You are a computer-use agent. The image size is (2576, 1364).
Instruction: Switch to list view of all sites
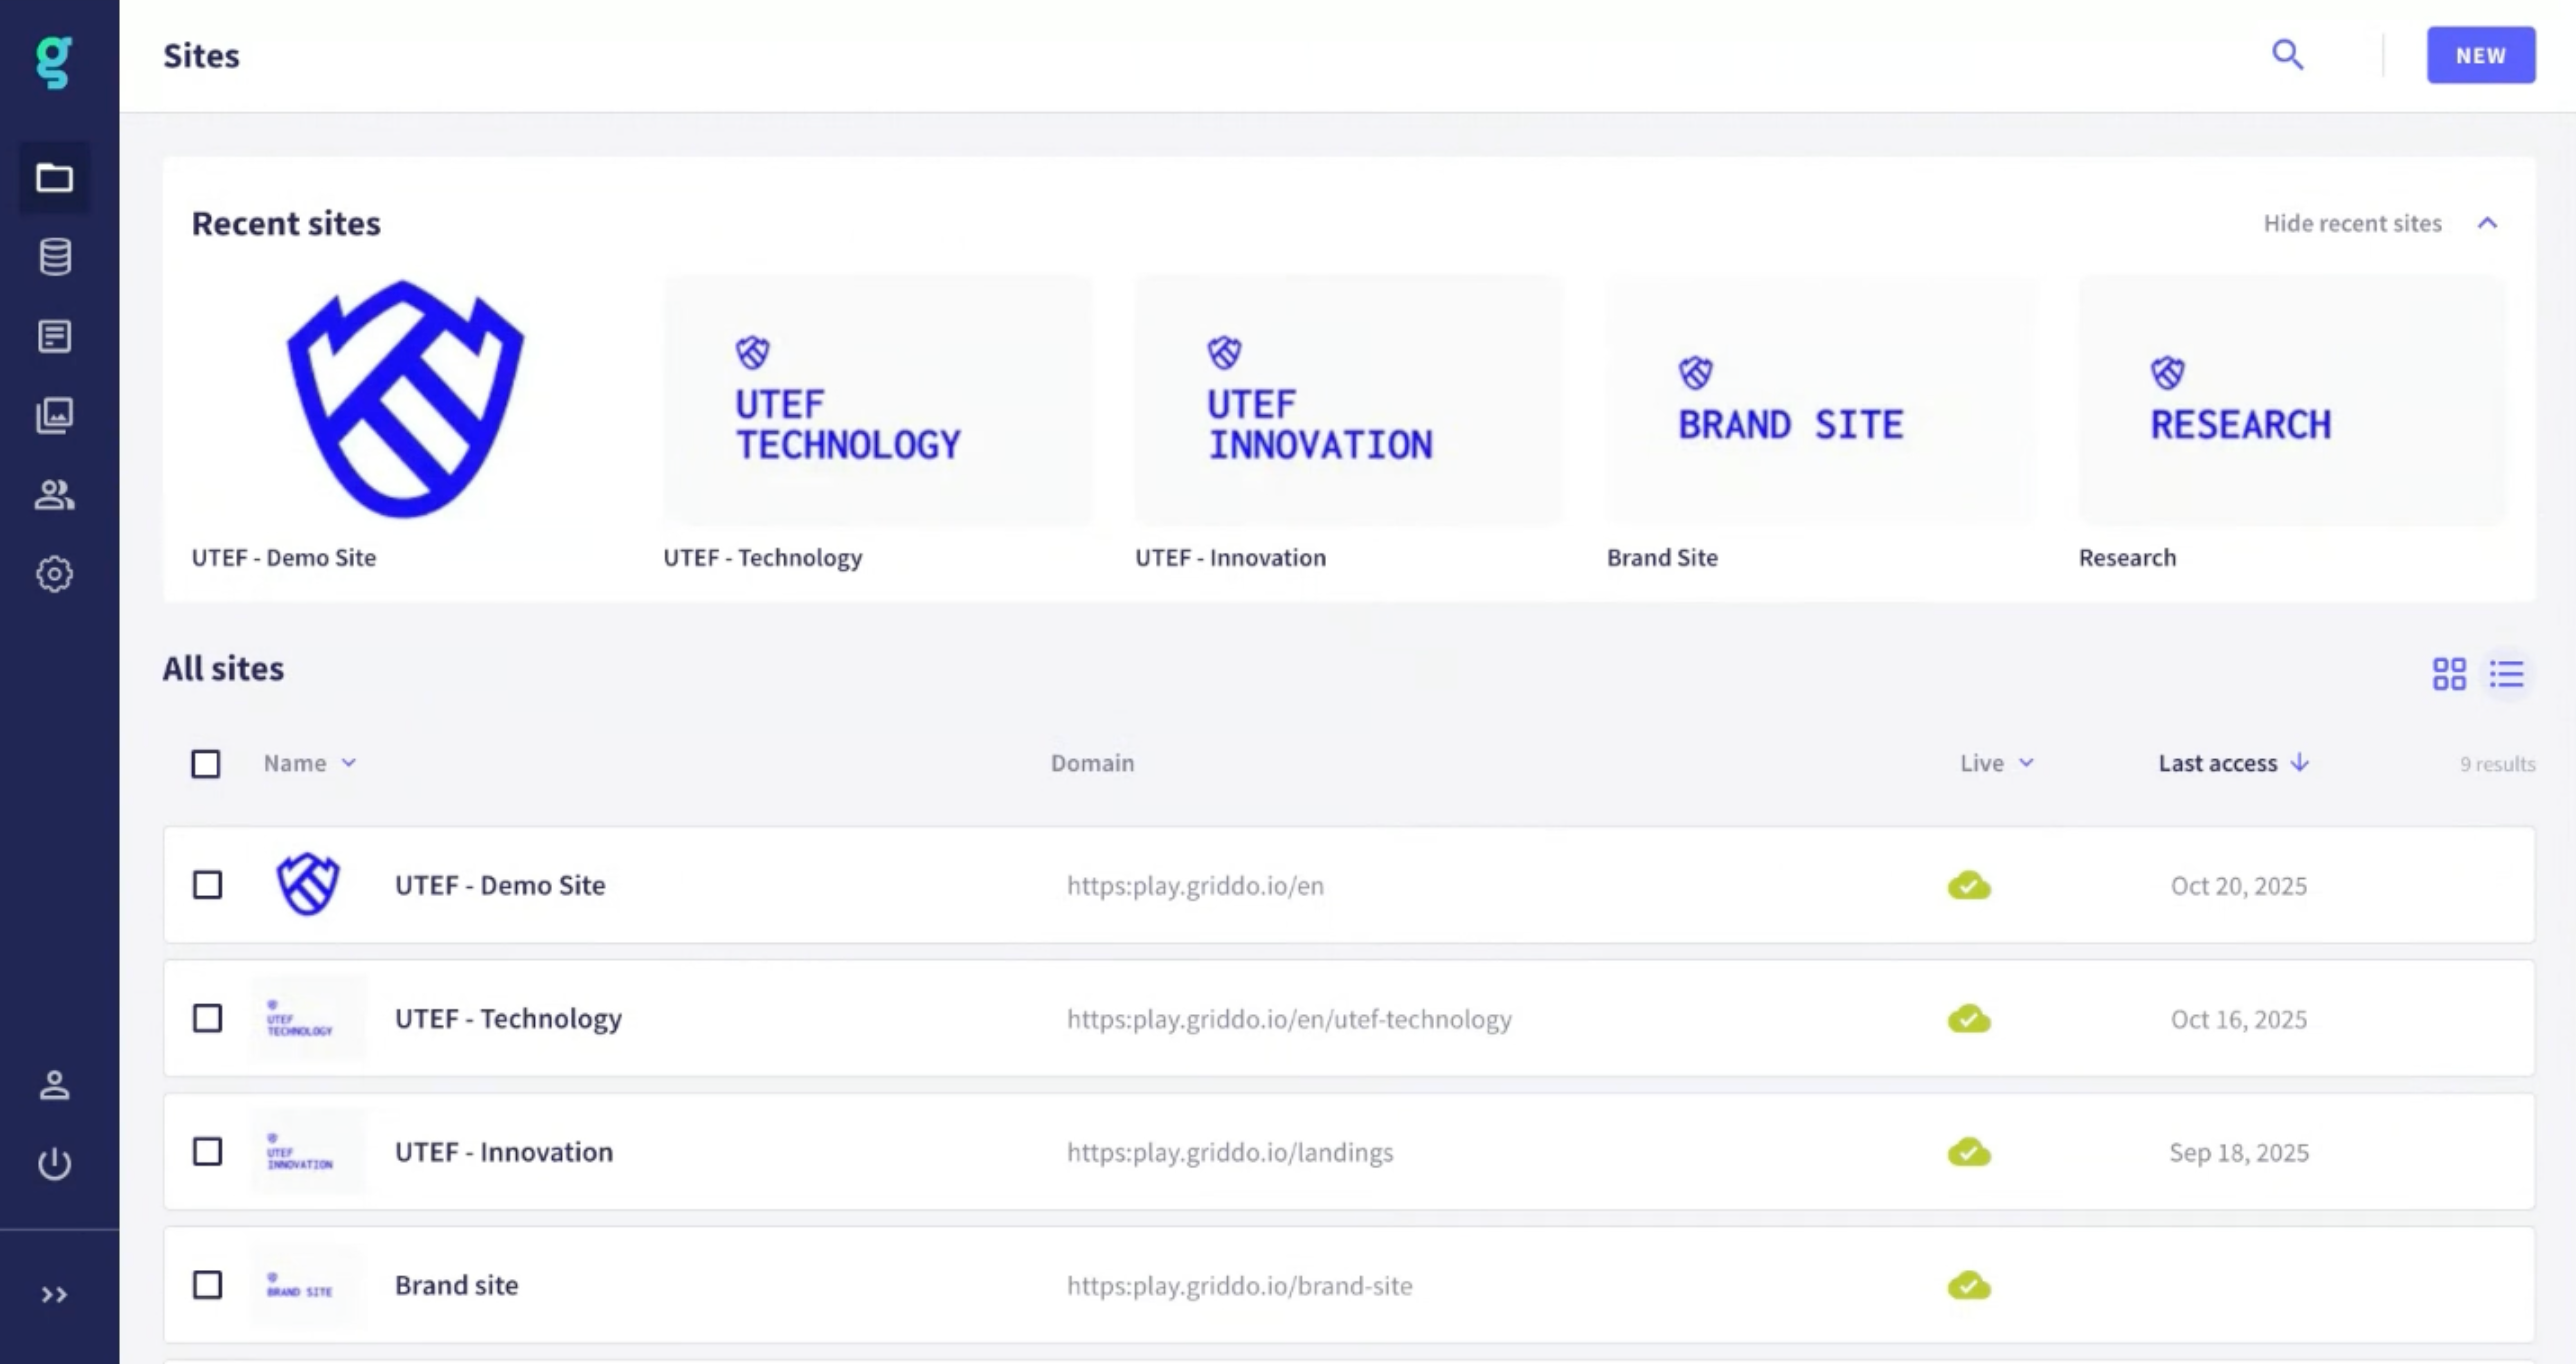coord(2508,674)
